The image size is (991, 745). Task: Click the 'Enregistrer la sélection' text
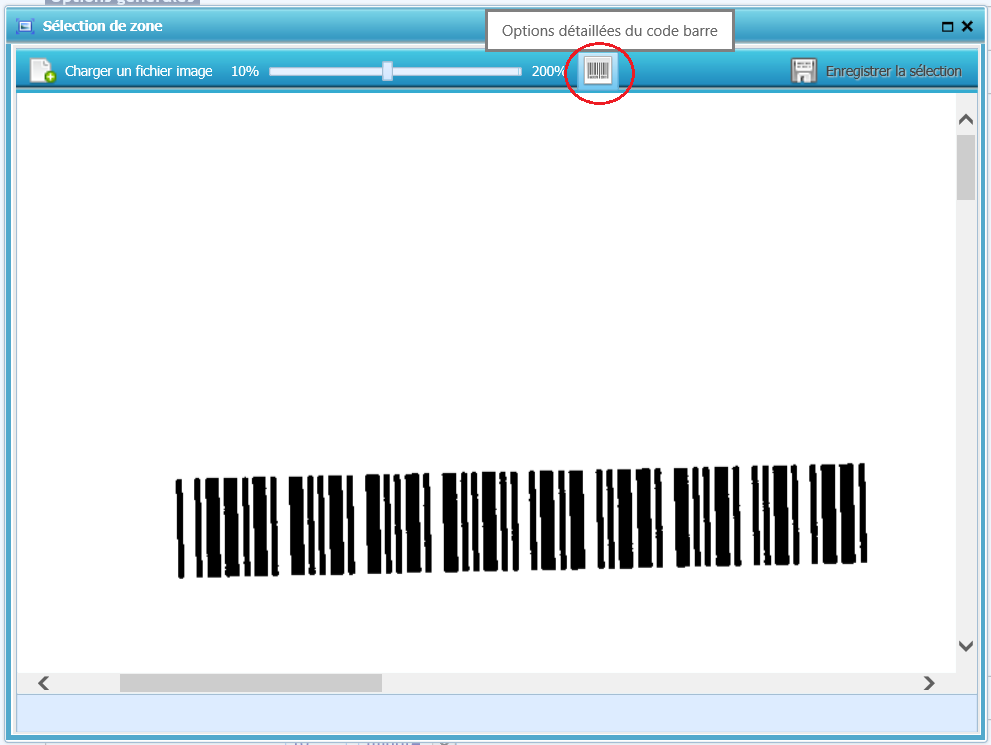(893, 71)
